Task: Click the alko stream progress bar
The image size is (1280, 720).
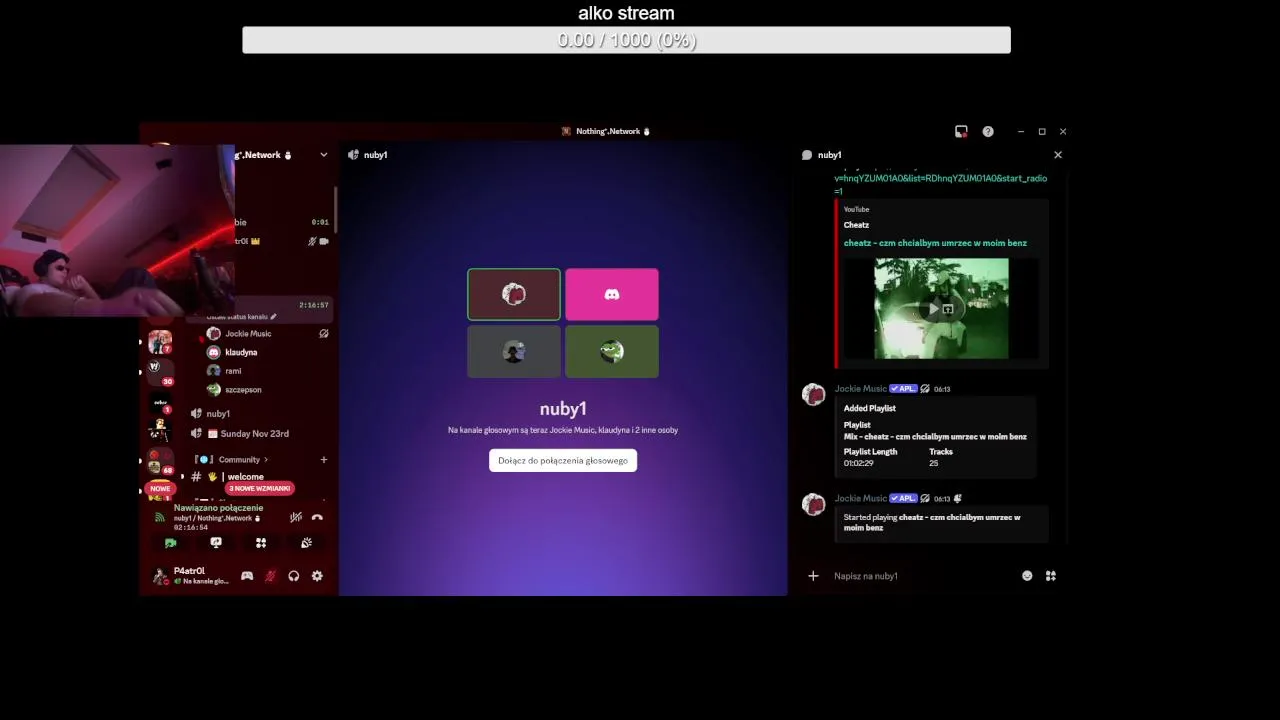Action: [626, 40]
